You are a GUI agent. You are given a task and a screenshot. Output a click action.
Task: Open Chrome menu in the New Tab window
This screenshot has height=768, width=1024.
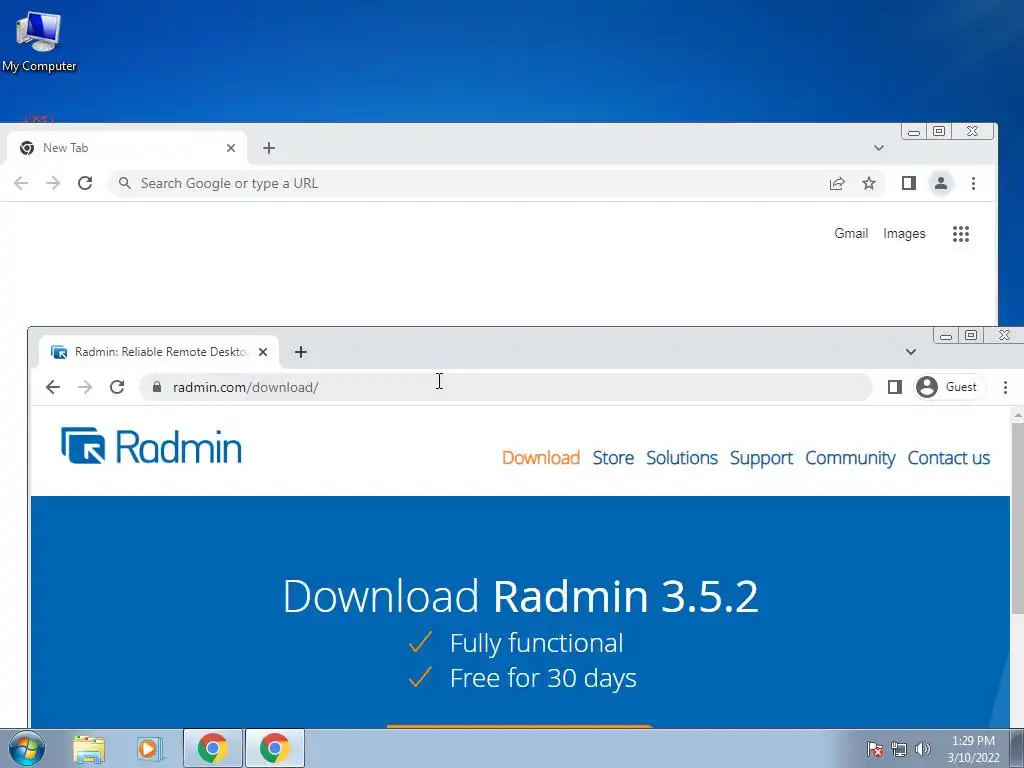973,184
